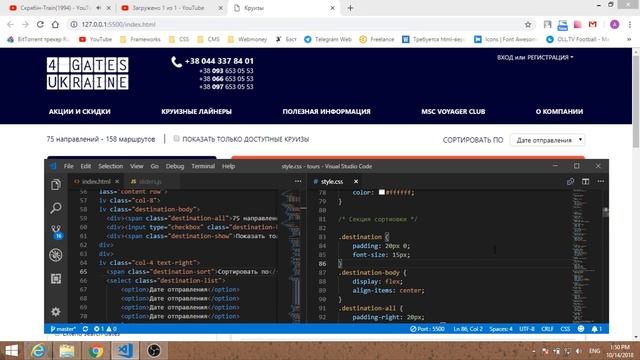Reload the browser page
The width and height of the screenshot is (640, 360).
[x=40, y=24]
